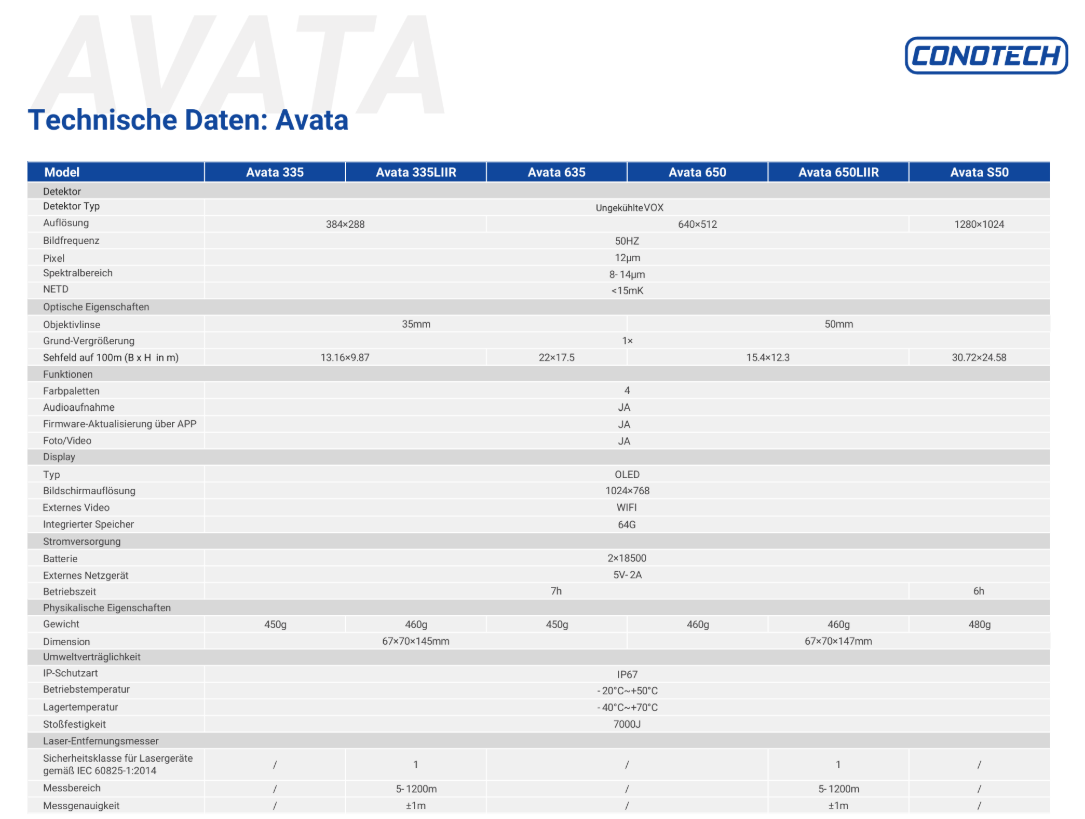1085x819 pixels.
Task: Select the 6h operating time value
Action: [x=979, y=591]
